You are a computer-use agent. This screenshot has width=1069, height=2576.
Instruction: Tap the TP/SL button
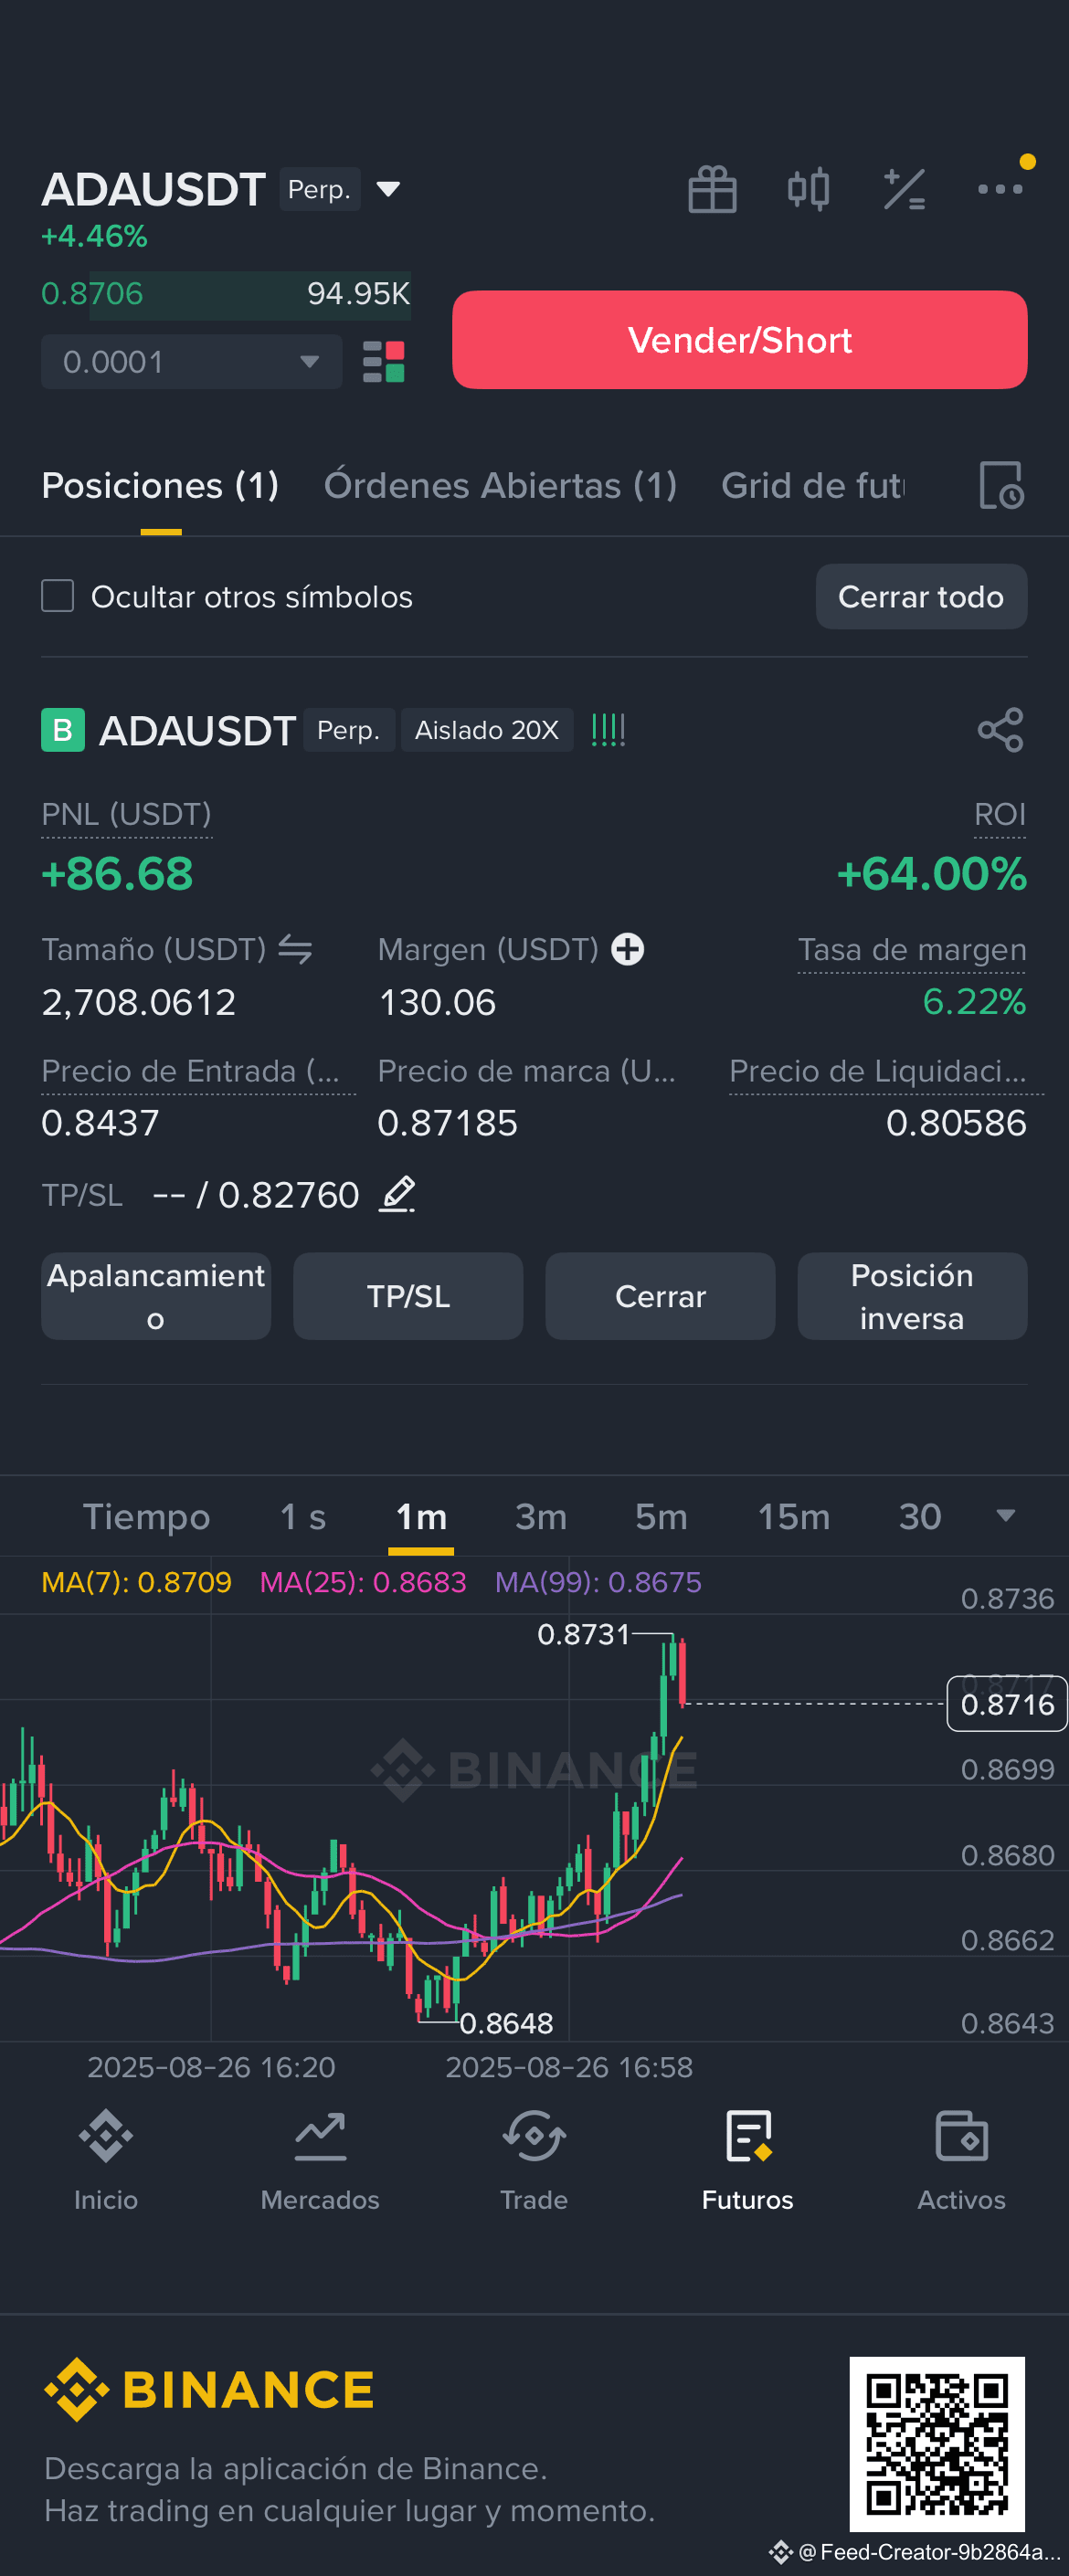pyautogui.click(x=408, y=1296)
